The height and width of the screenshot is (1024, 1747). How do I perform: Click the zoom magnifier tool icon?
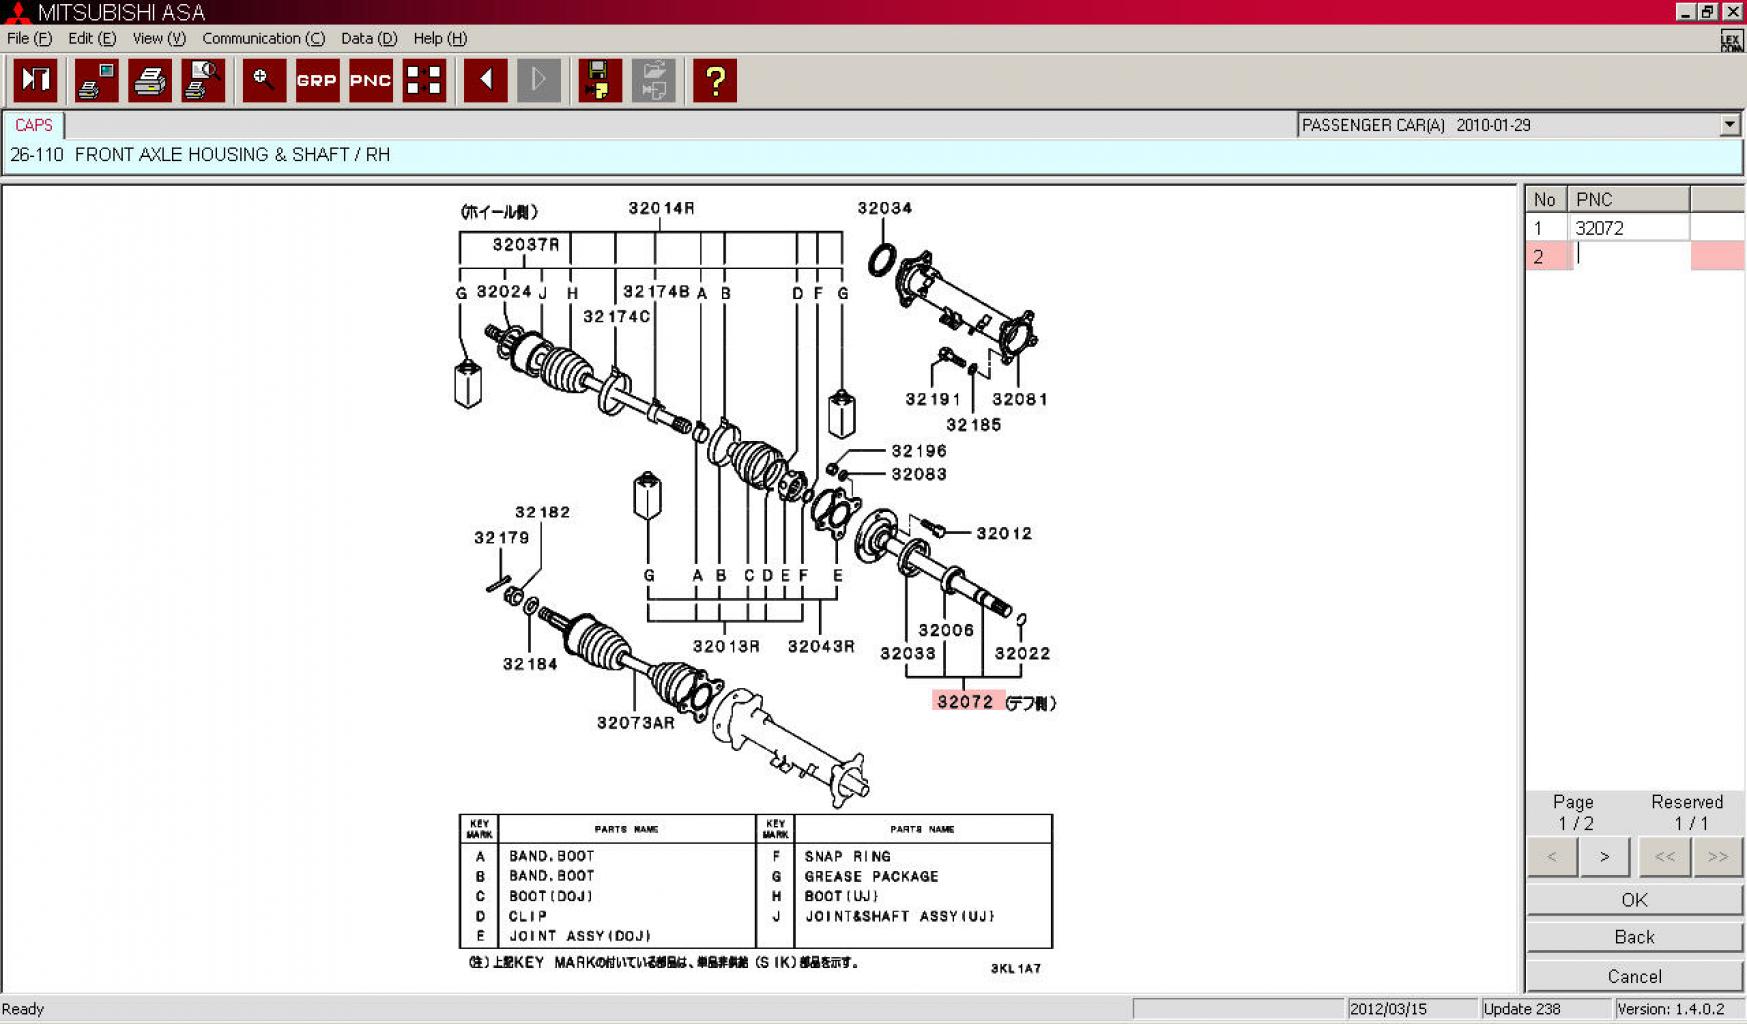point(264,80)
